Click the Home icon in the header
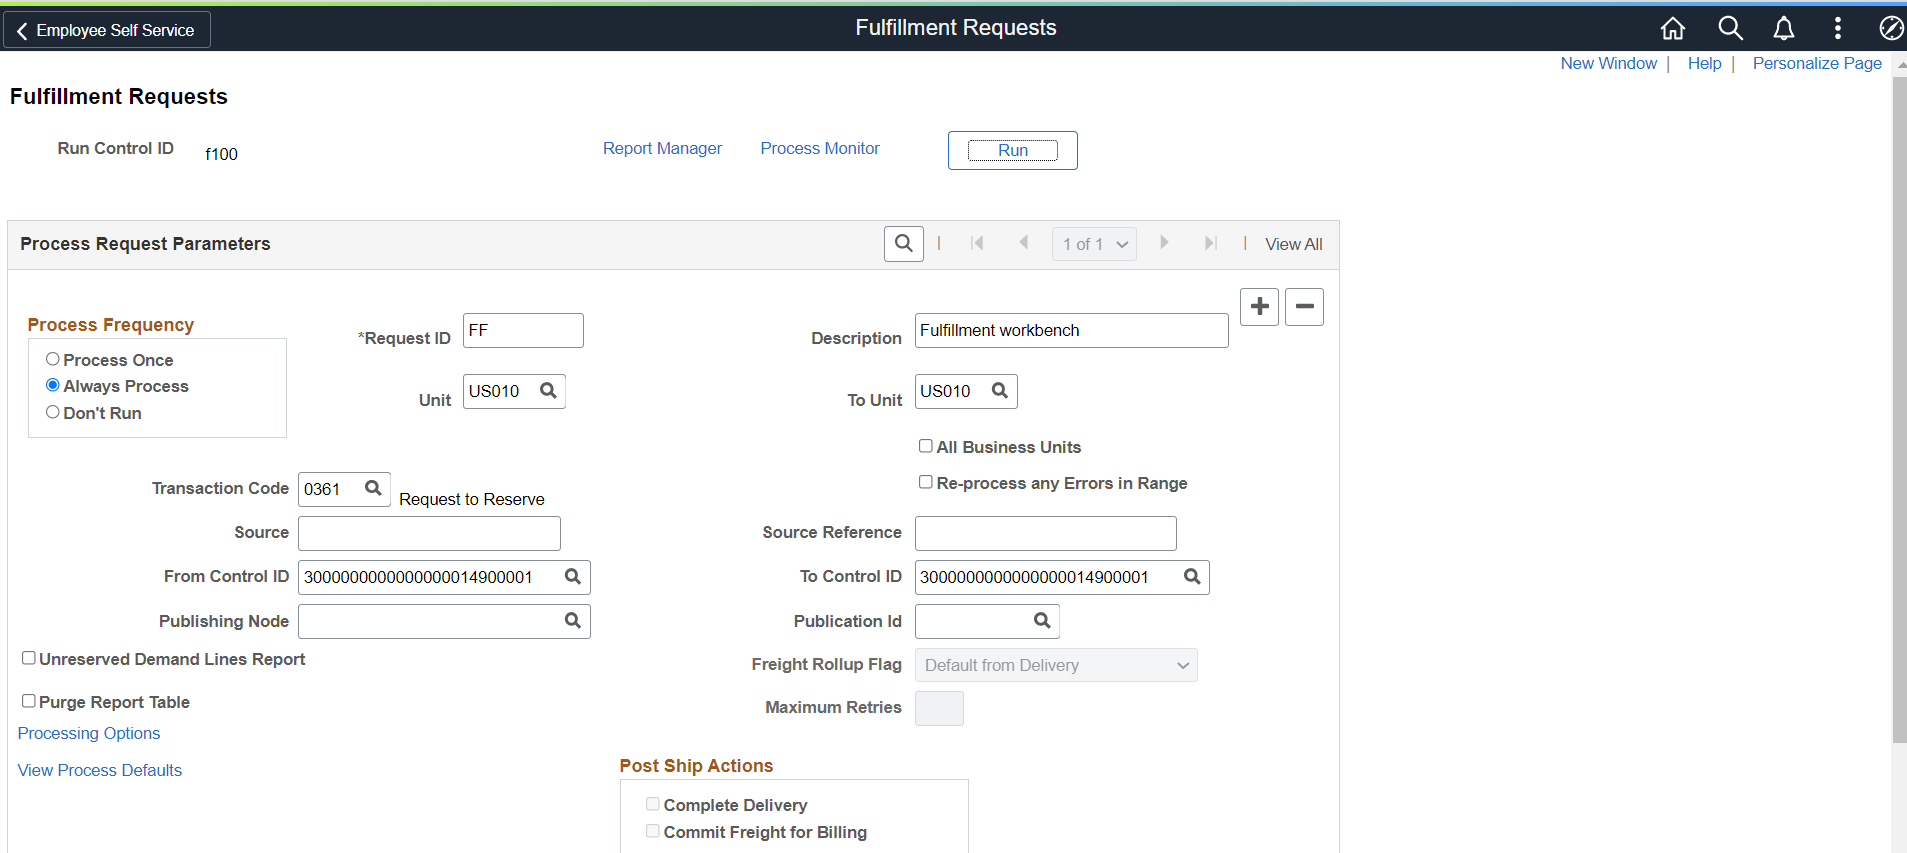 pos(1672,29)
